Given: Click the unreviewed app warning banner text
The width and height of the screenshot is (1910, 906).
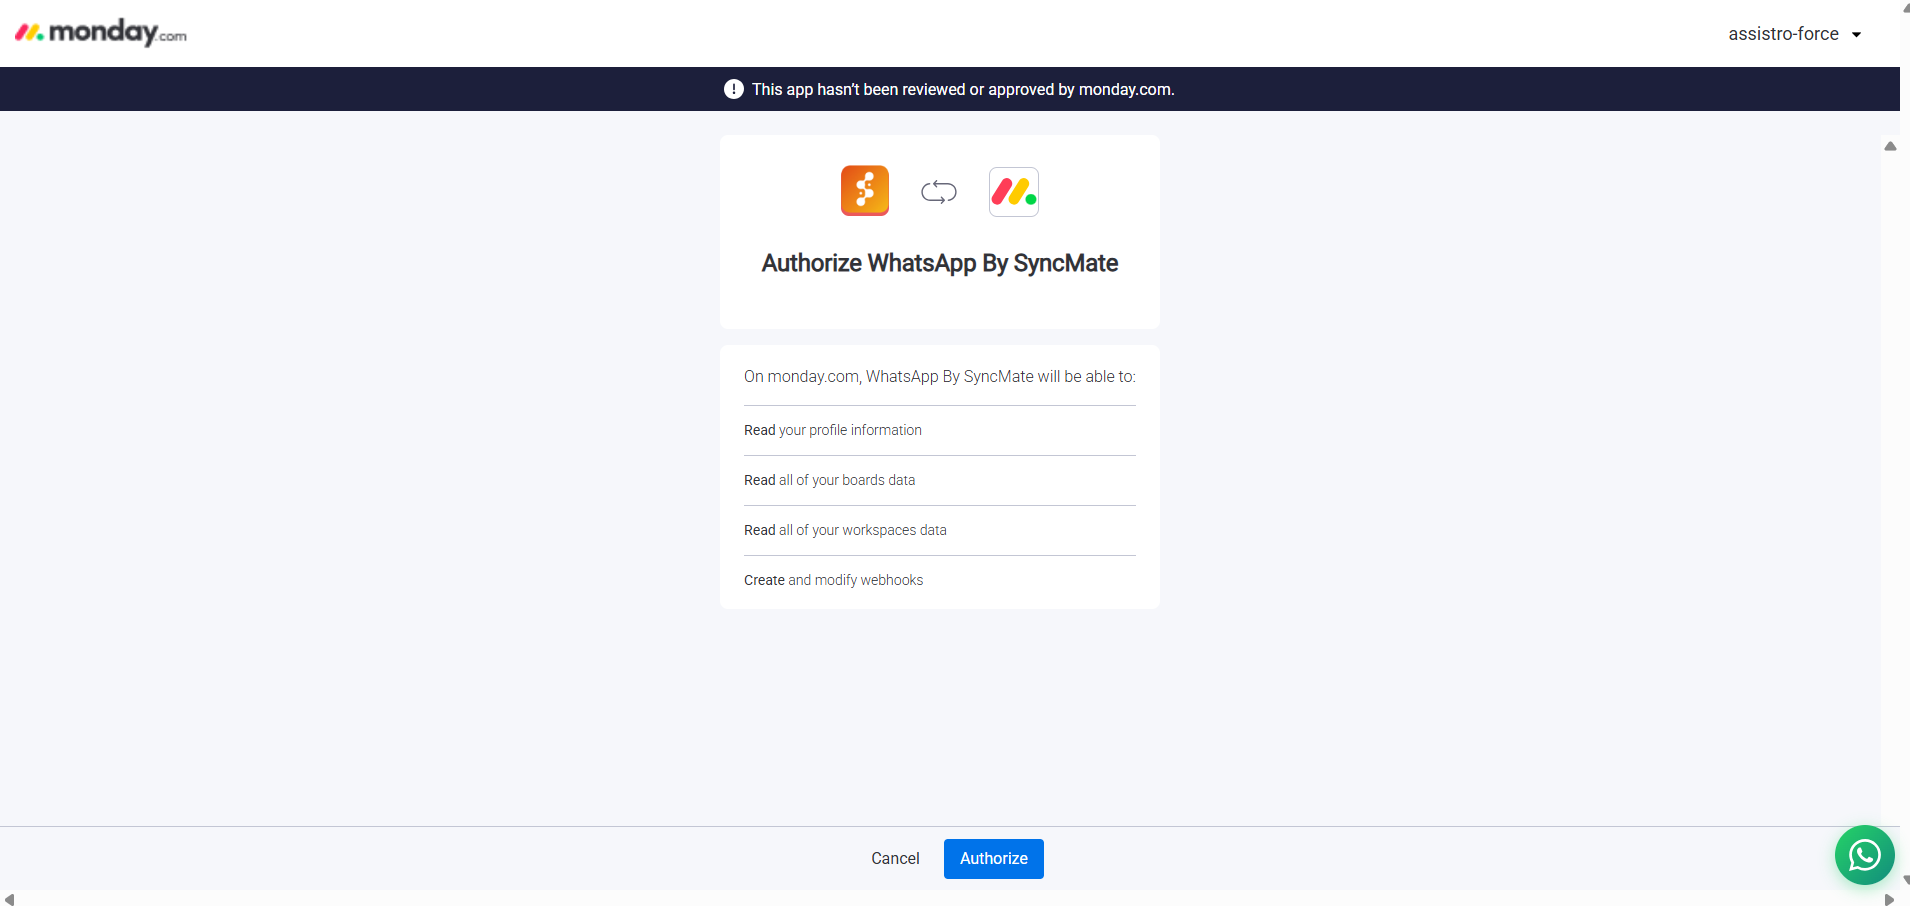Looking at the screenshot, I should click(x=962, y=90).
